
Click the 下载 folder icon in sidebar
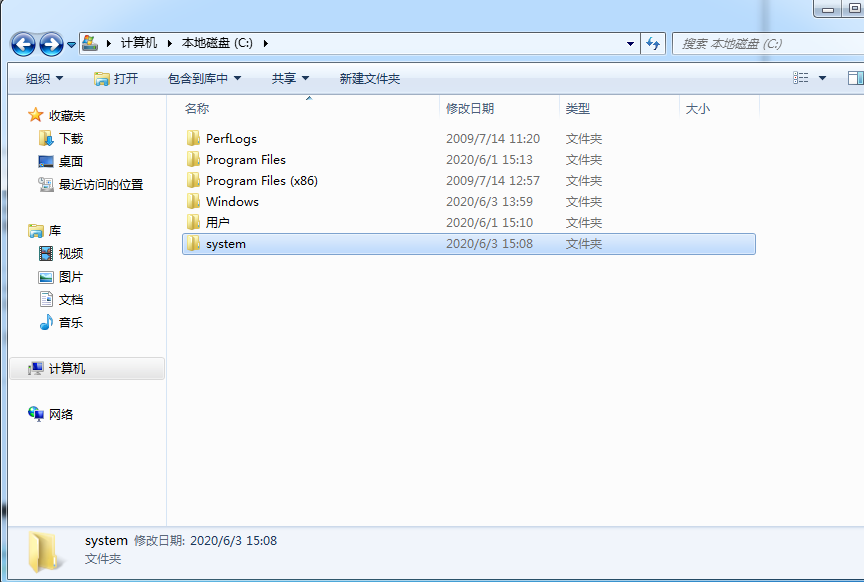(x=46, y=138)
